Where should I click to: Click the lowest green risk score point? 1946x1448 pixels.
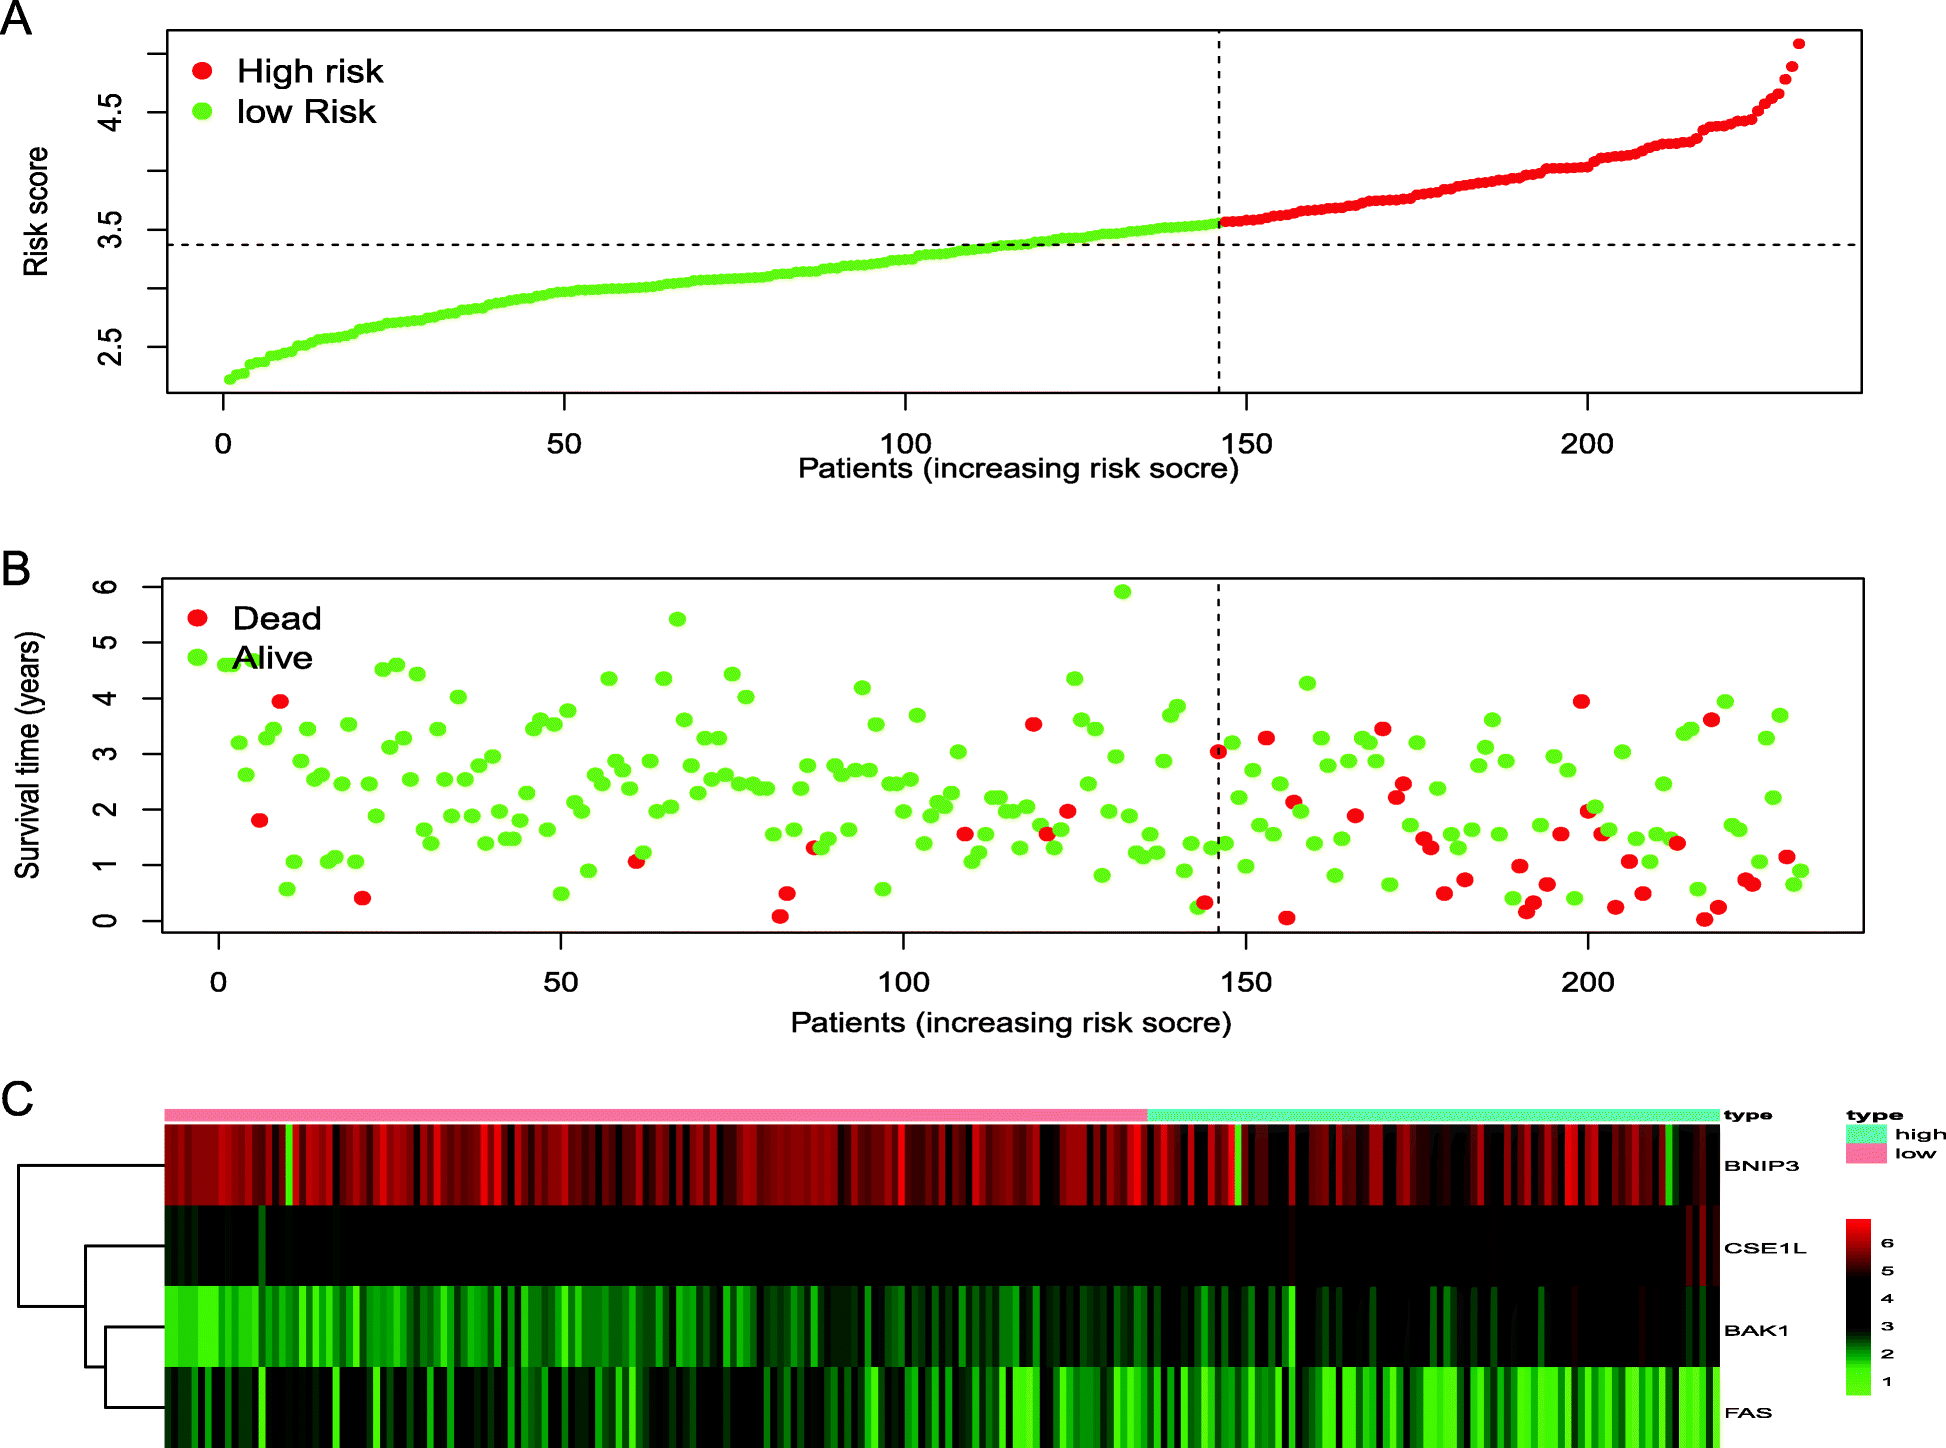[x=229, y=379]
